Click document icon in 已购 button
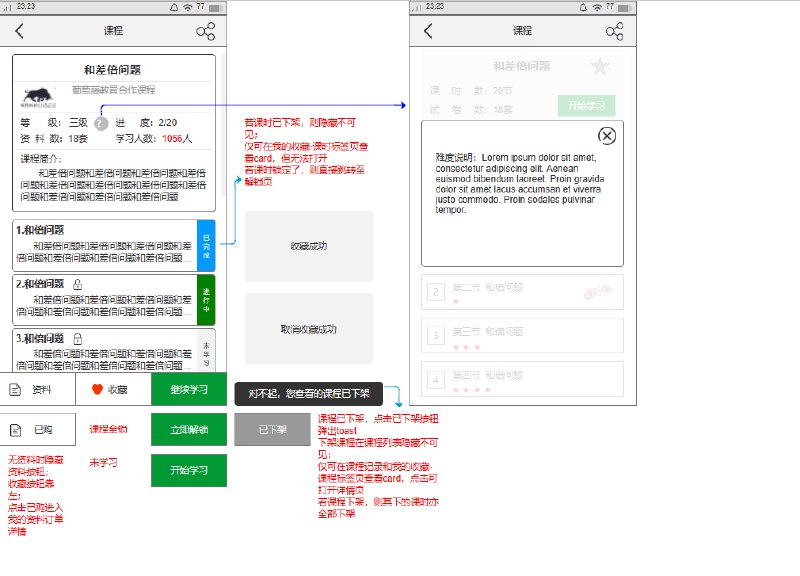The width and height of the screenshot is (800, 576). click(16, 430)
